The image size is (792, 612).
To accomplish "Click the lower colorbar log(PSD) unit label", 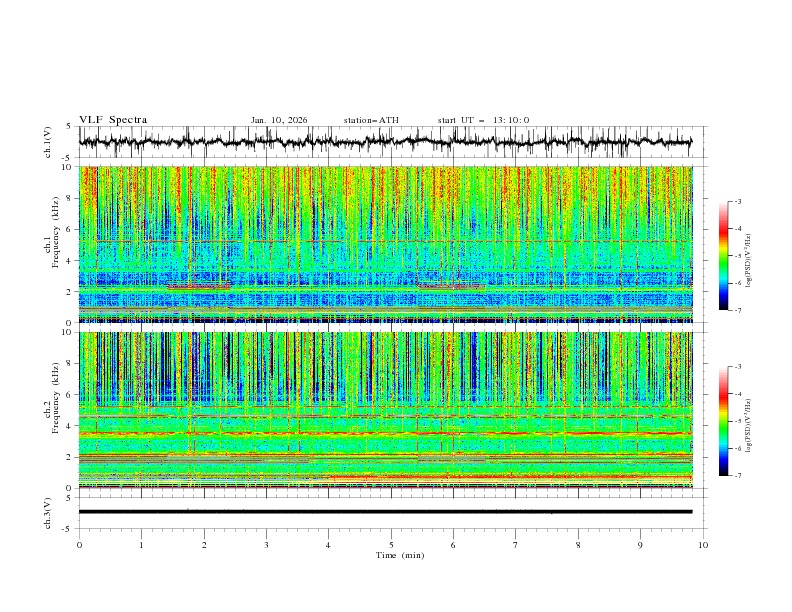I will tap(749, 426).
